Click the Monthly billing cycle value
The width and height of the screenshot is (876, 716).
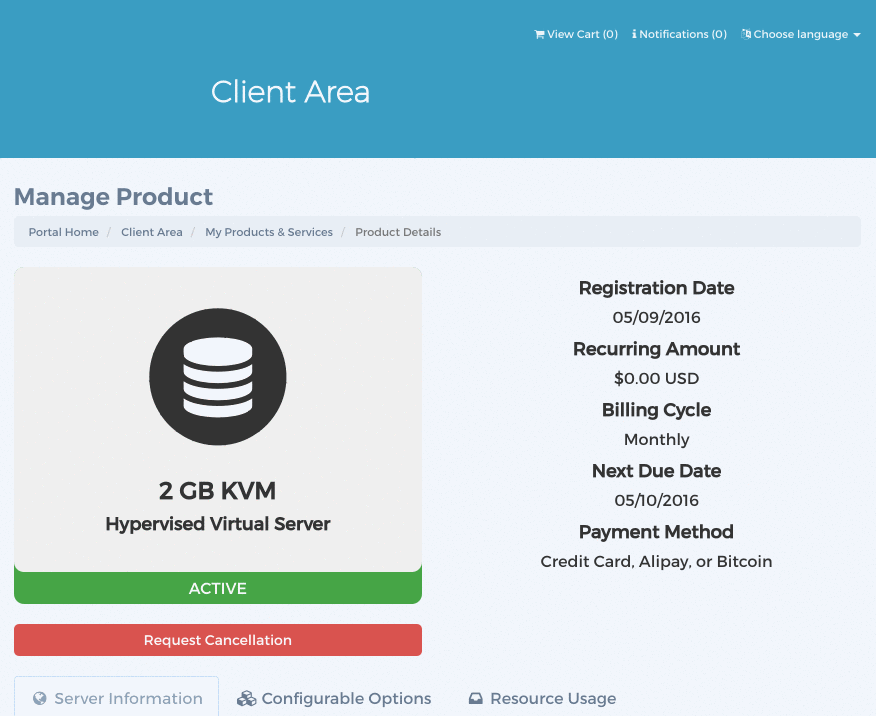656,440
